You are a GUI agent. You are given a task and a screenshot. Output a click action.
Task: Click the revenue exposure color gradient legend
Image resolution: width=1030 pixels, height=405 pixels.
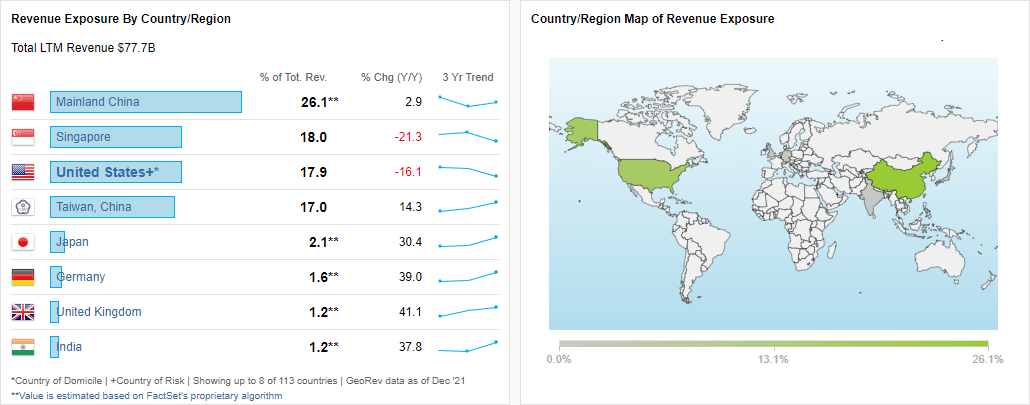pos(773,343)
